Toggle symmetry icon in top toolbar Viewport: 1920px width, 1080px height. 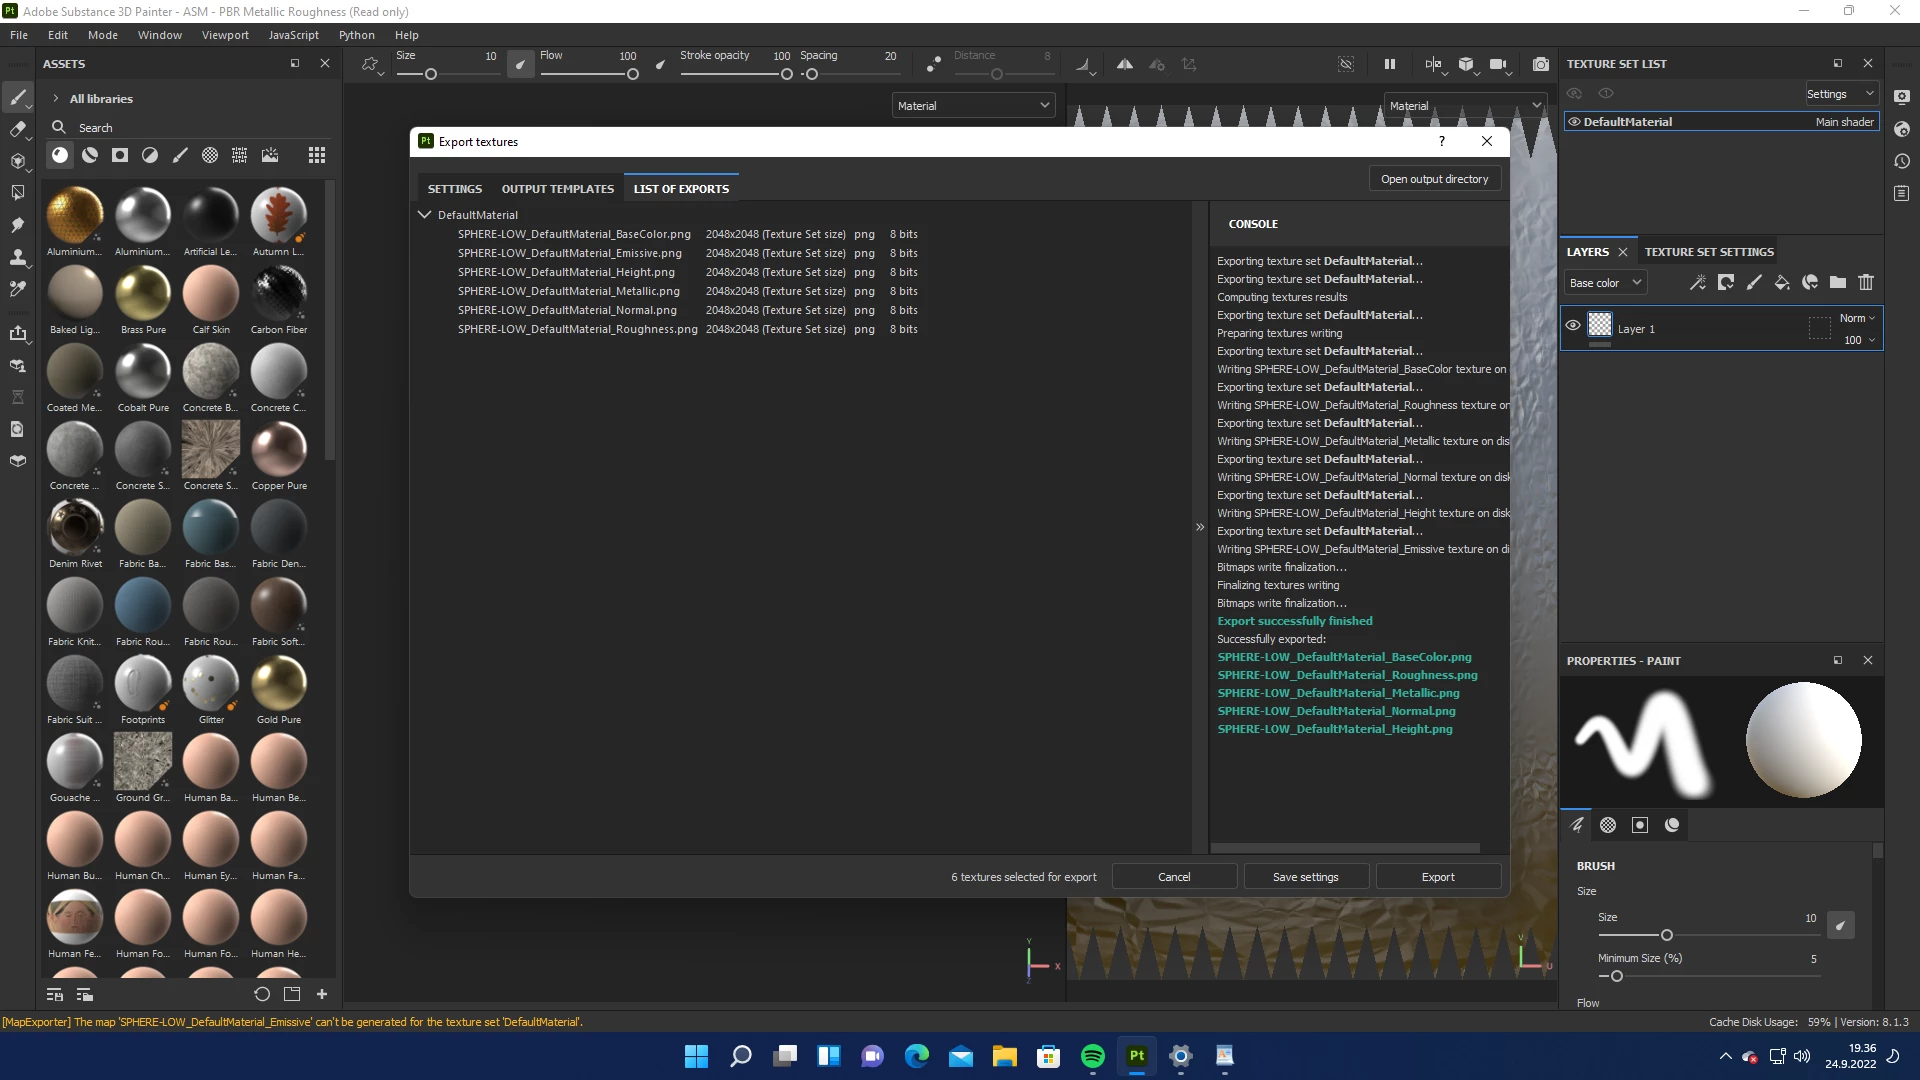tap(1125, 64)
